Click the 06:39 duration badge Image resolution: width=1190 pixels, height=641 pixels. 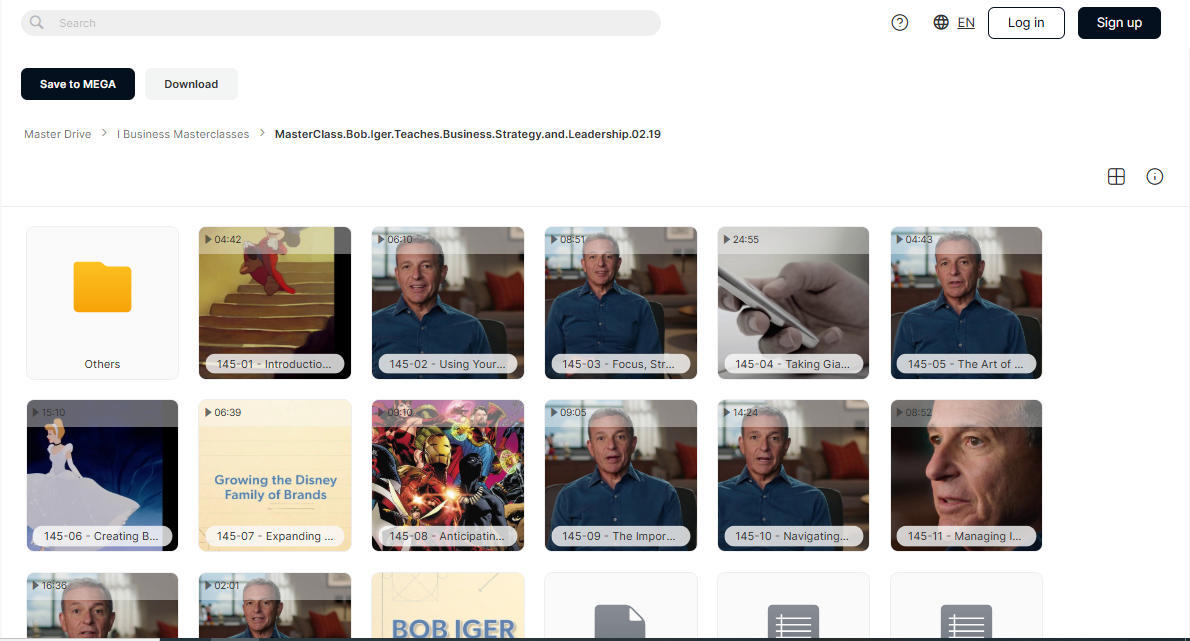click(222, 413)
